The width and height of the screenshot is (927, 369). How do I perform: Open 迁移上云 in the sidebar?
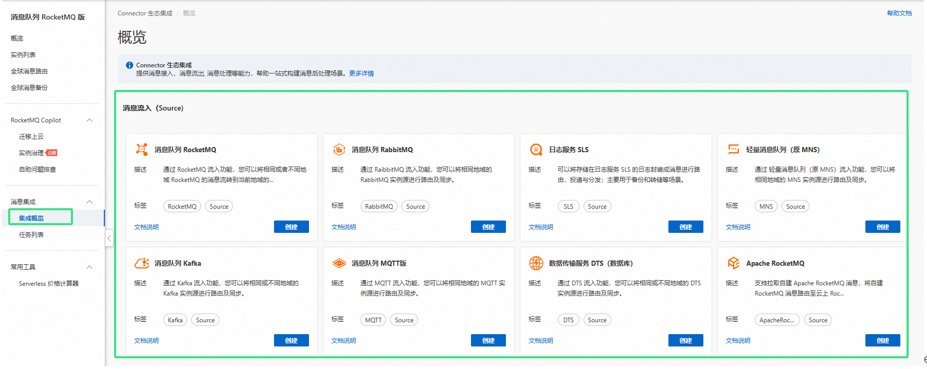click(x=31, y=137)
